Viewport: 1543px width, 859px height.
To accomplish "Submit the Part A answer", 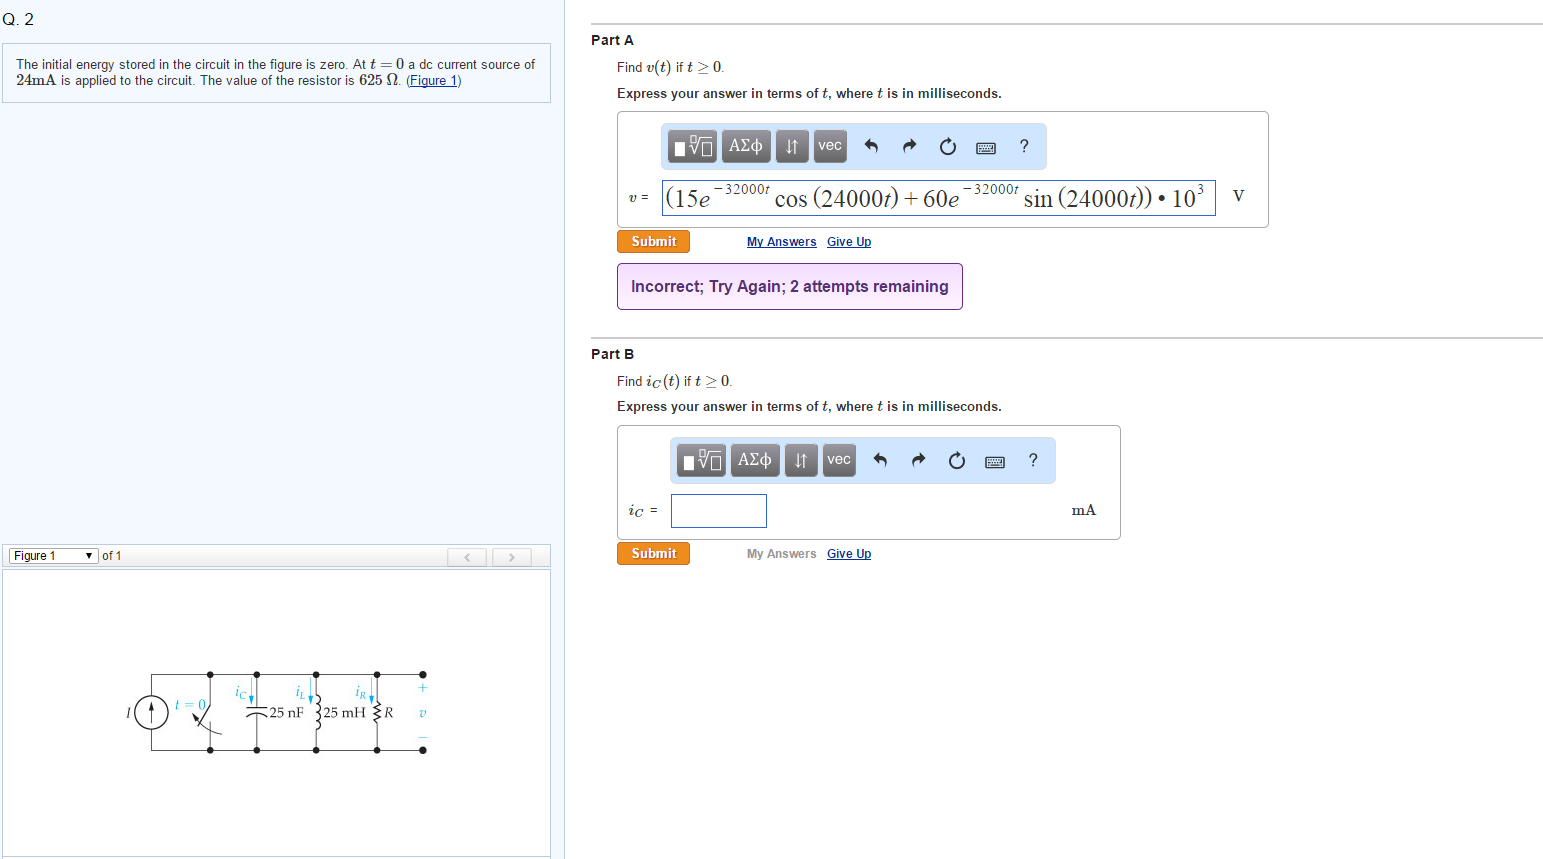I will click(x=652, y=241).
